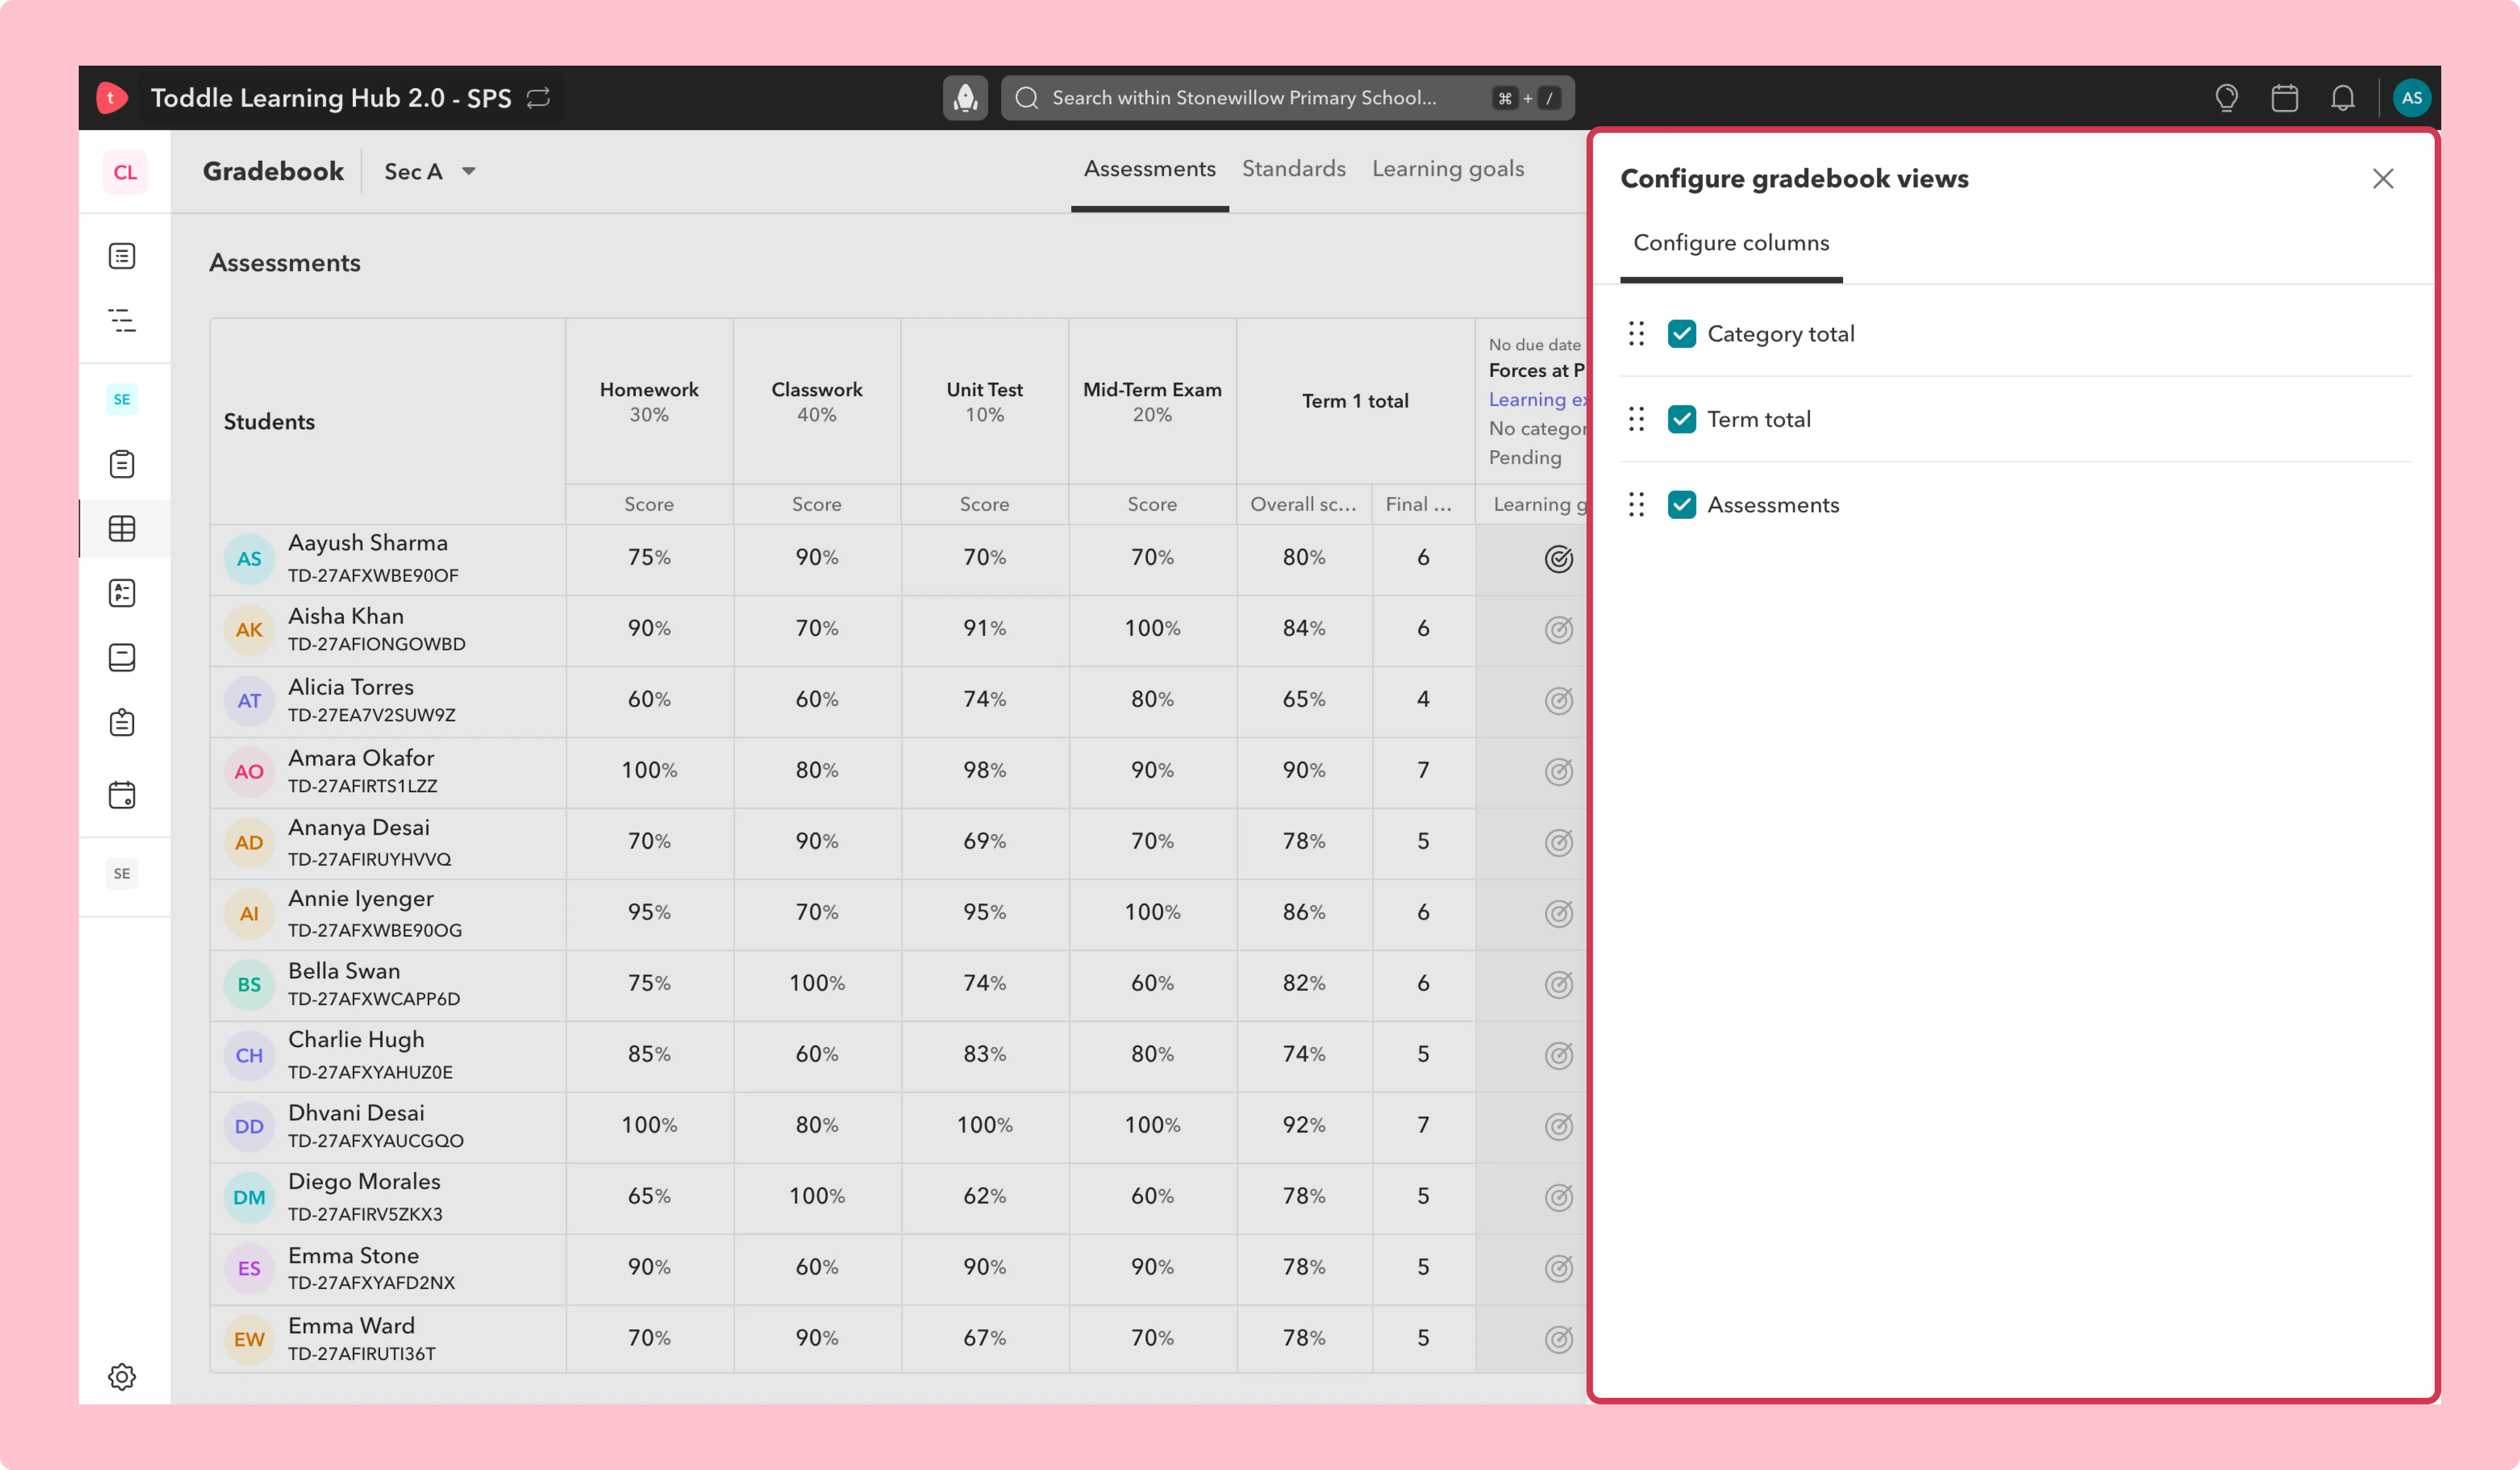Viewport: 2520px width, 1470px height.
Task: Click the drag handle beside Term total
Action: pos(1636,419)
